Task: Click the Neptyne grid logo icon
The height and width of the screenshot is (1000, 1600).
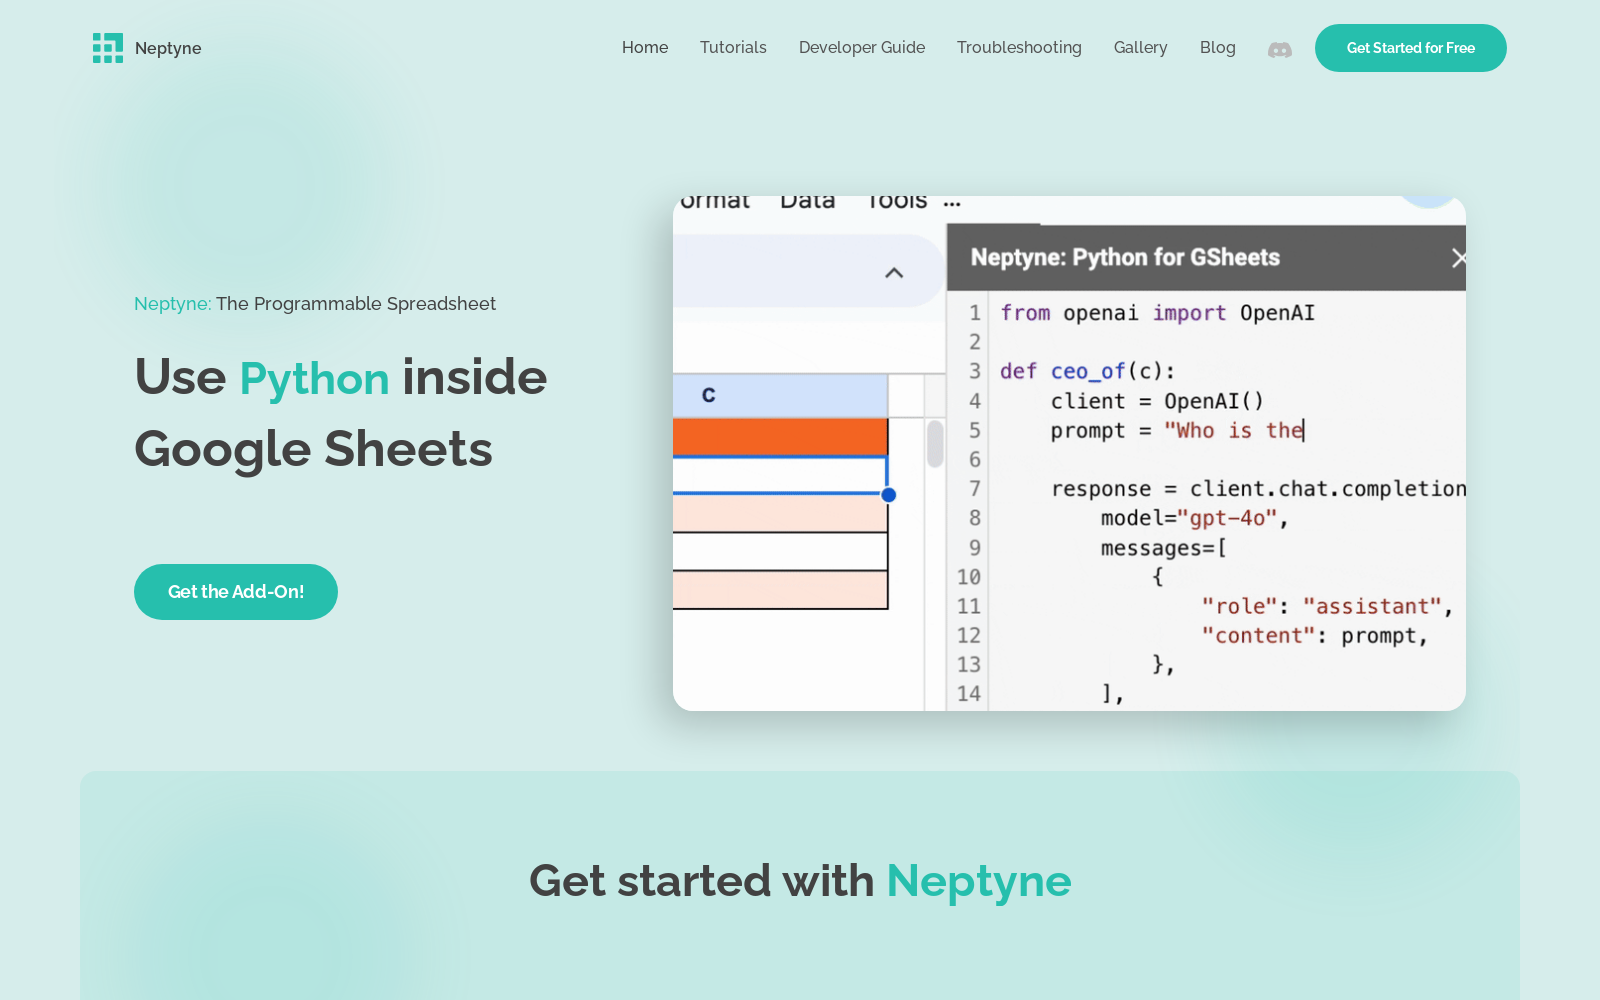Action: [x=108, y=48]
